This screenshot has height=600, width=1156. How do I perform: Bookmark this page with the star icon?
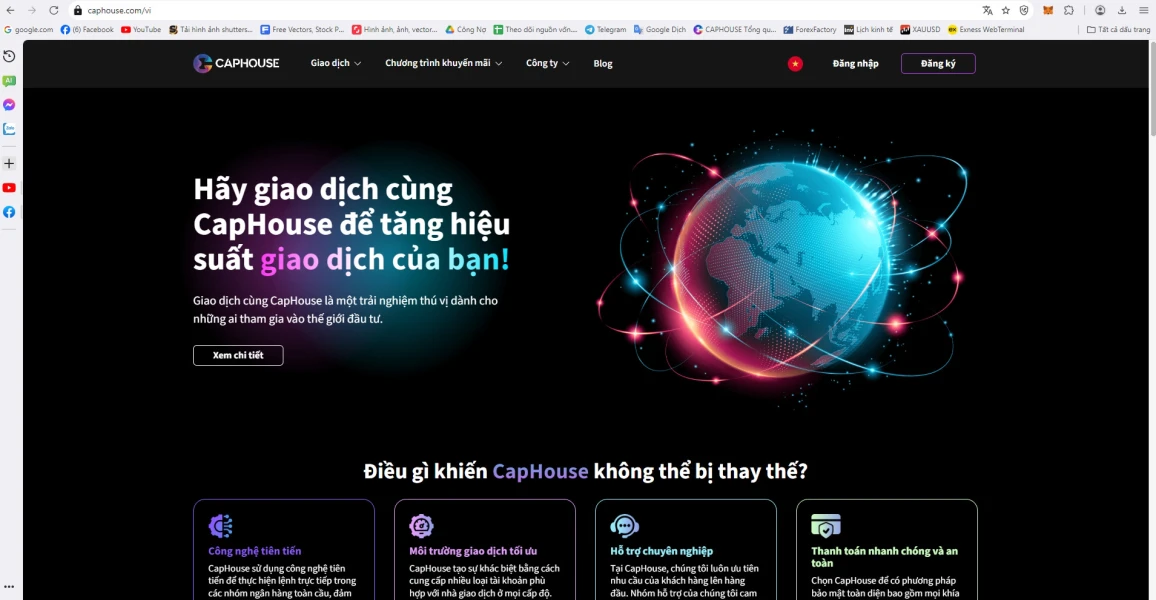(1006, 10)
